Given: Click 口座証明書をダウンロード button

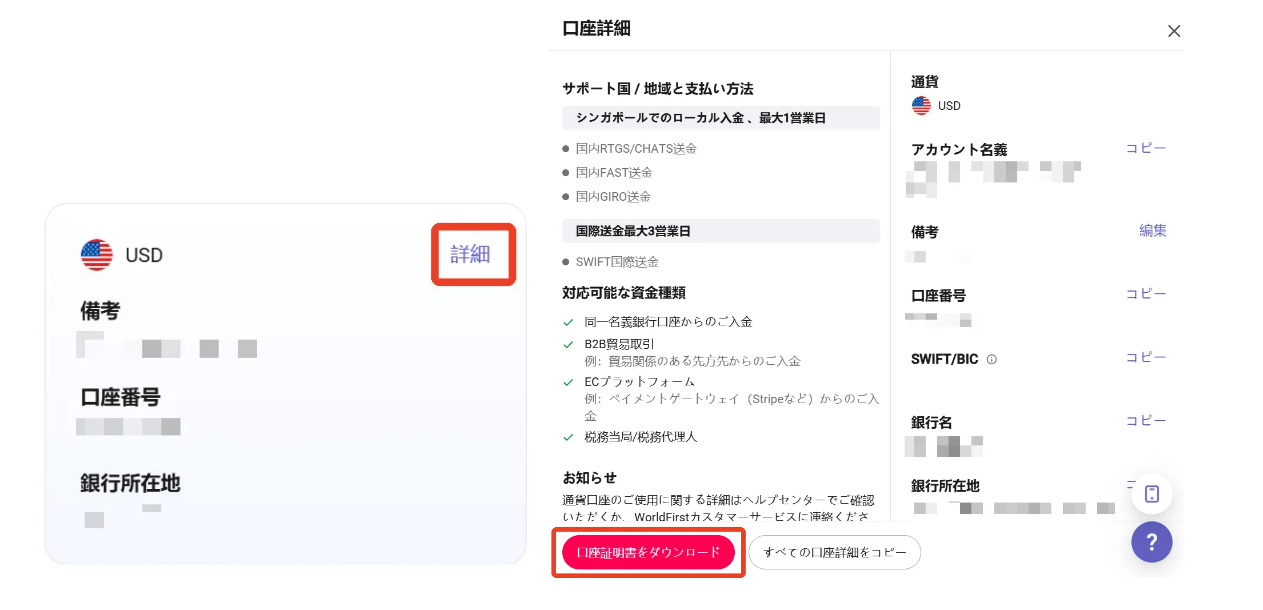Looking at the screenshot, I should tap(649, 552).
